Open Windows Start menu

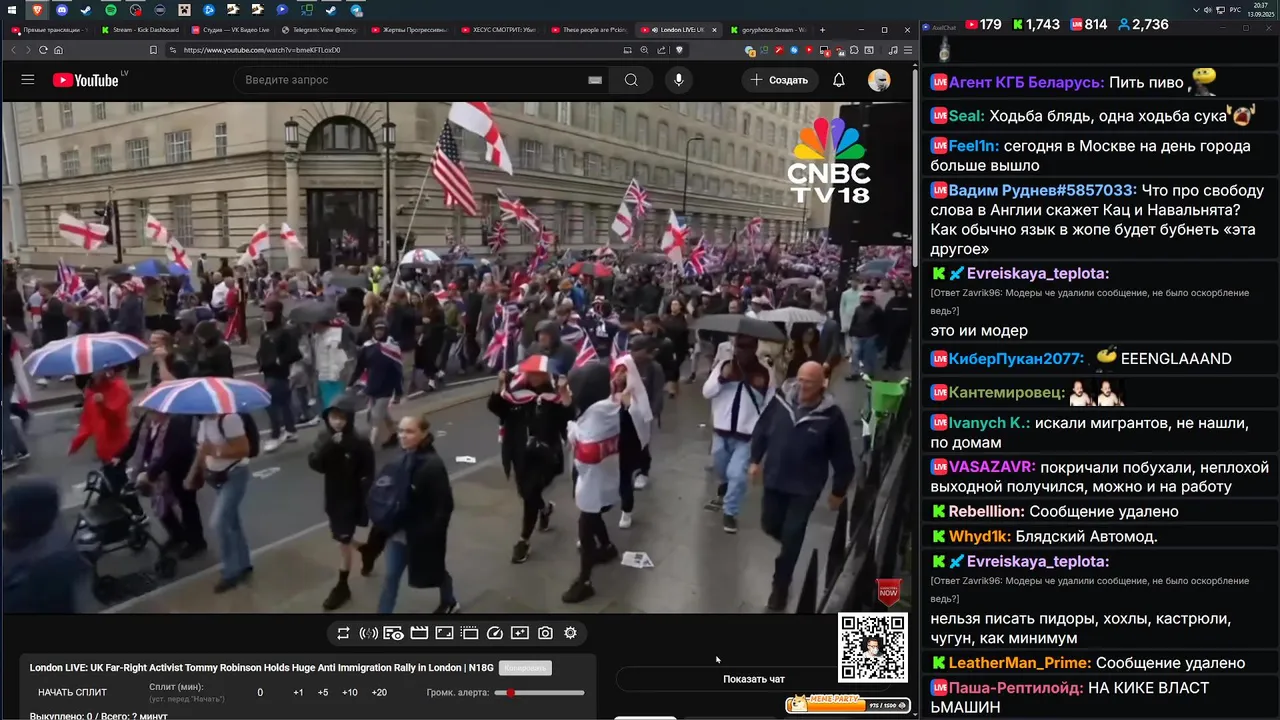[10, 10]
